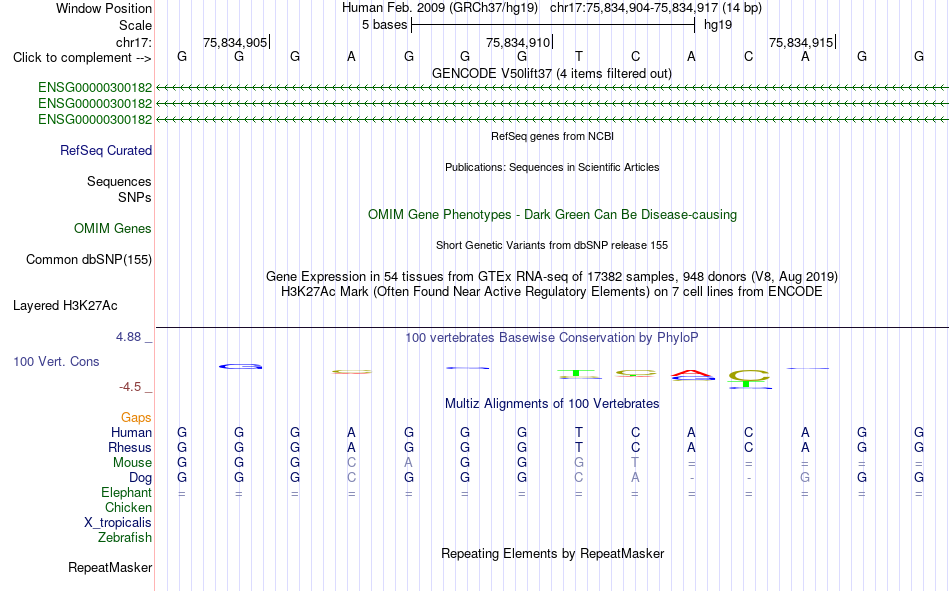This screenshot has width=950, height=591.
Task: Click the 4.88 PhyloP upper limit
Action: click(128, 337)
